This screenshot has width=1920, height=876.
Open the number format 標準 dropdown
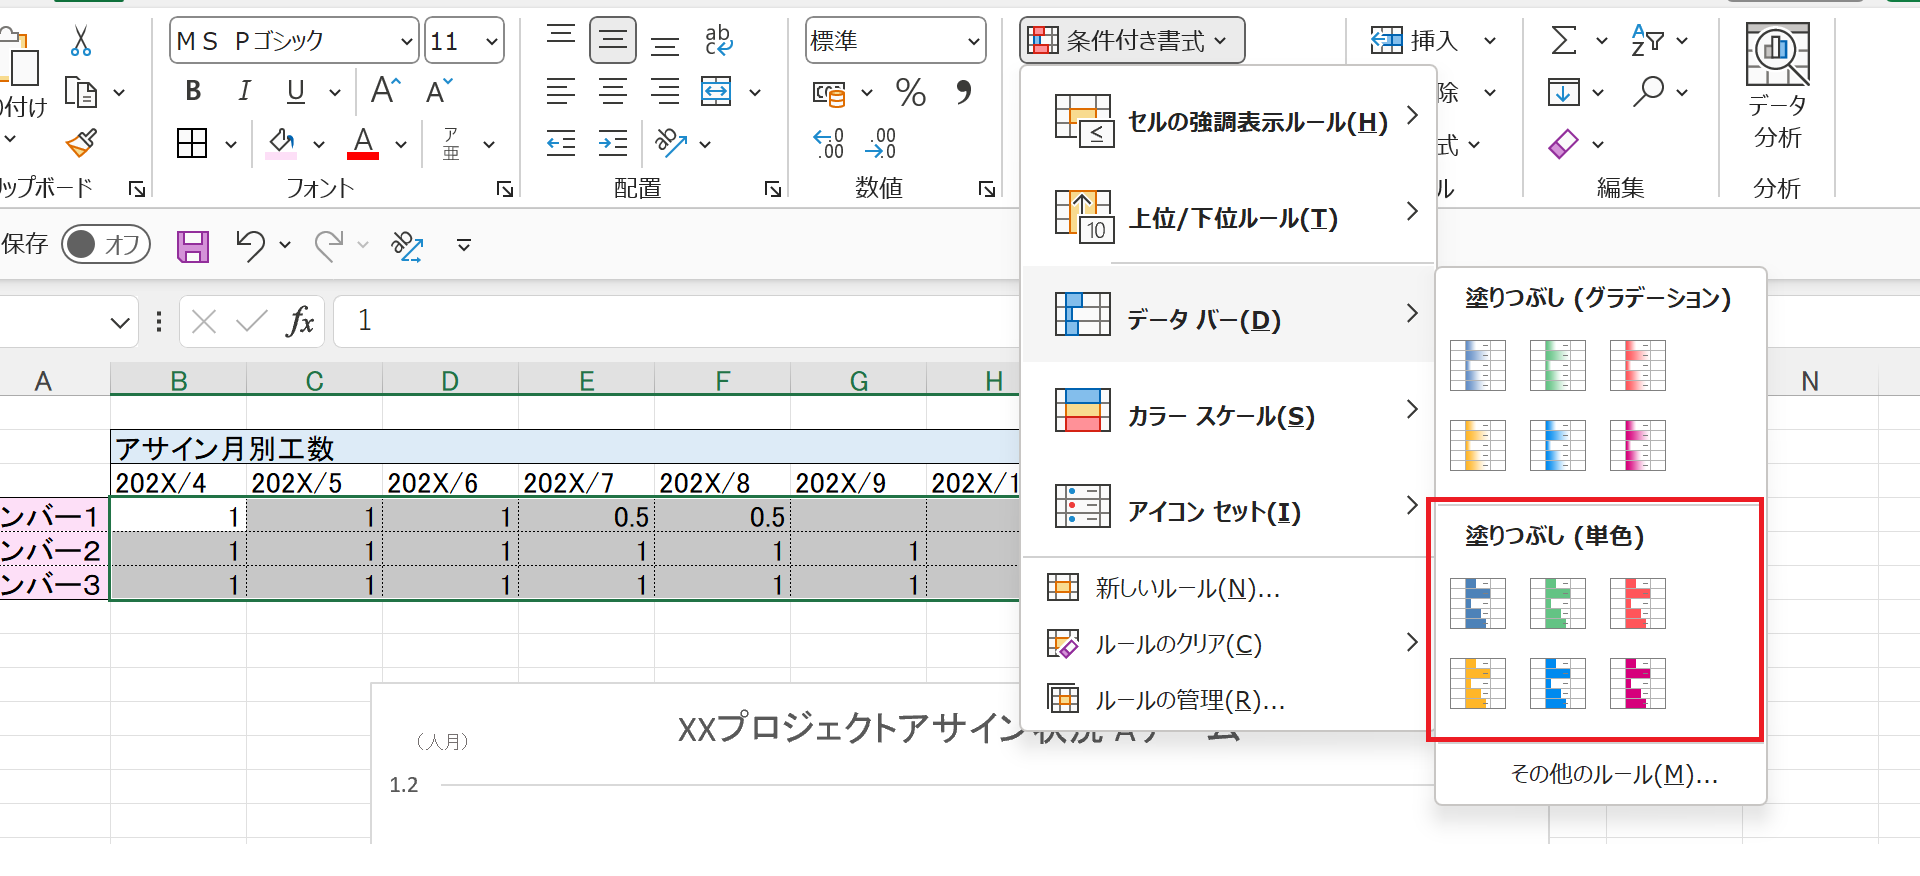pos(973,41)
